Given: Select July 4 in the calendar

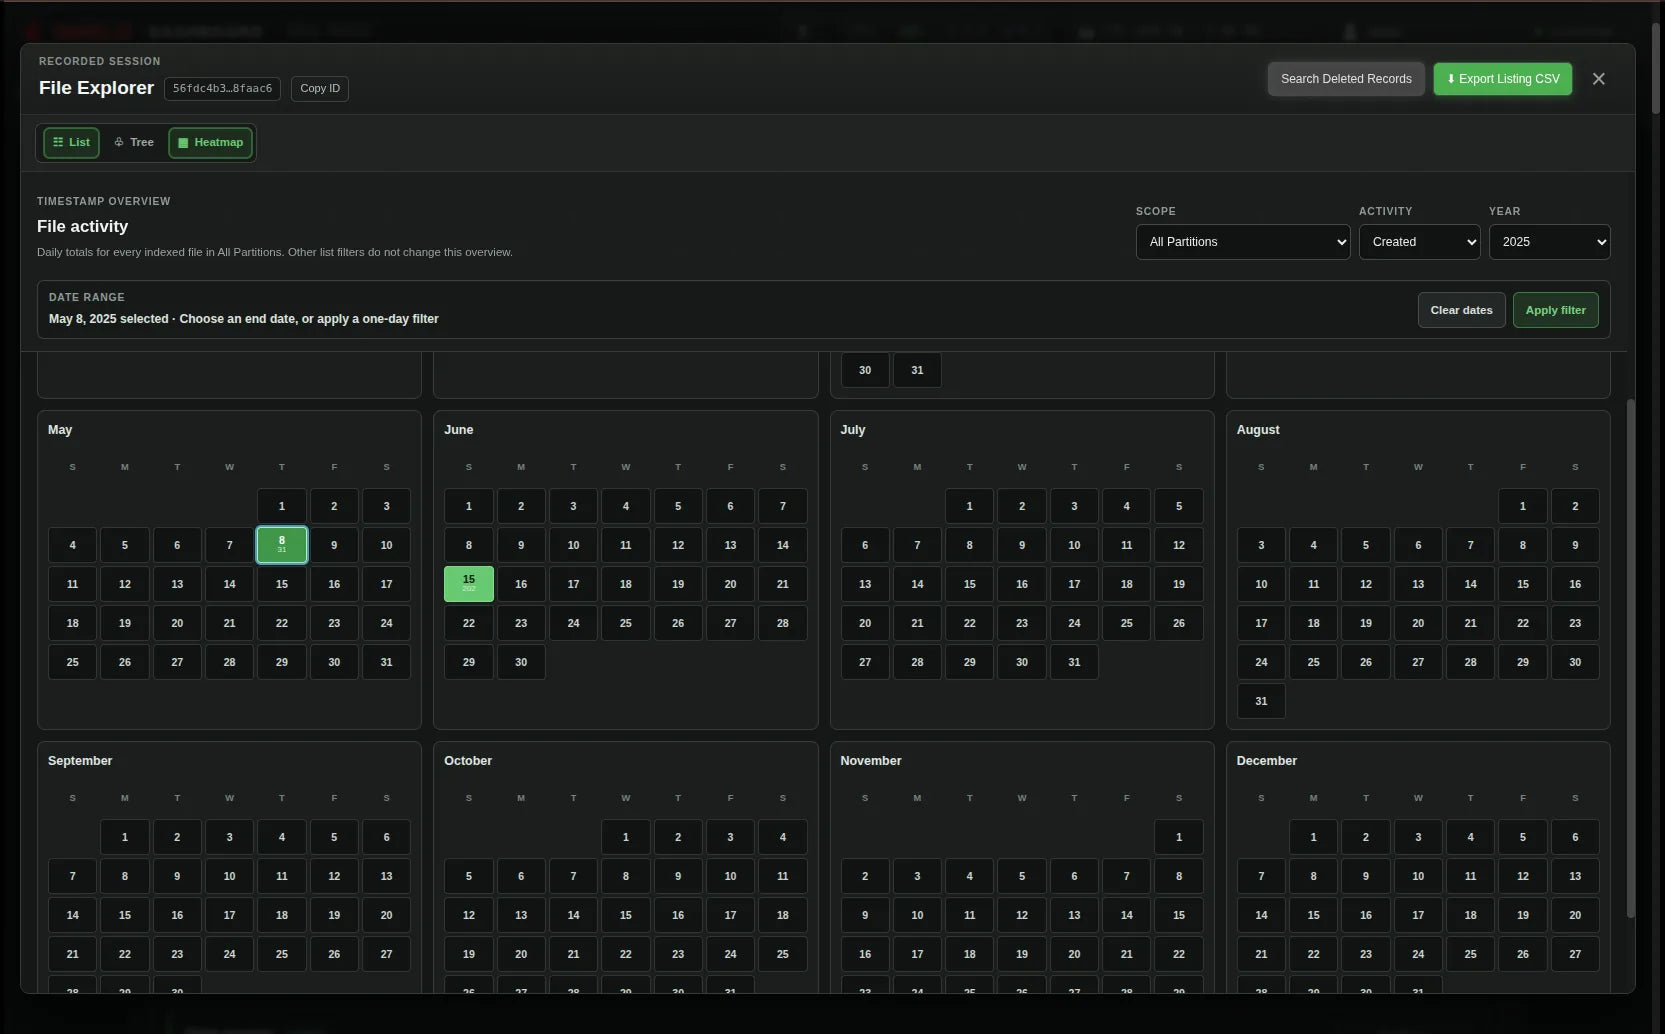Looking at the screenshot, I should coord(1126,506).
